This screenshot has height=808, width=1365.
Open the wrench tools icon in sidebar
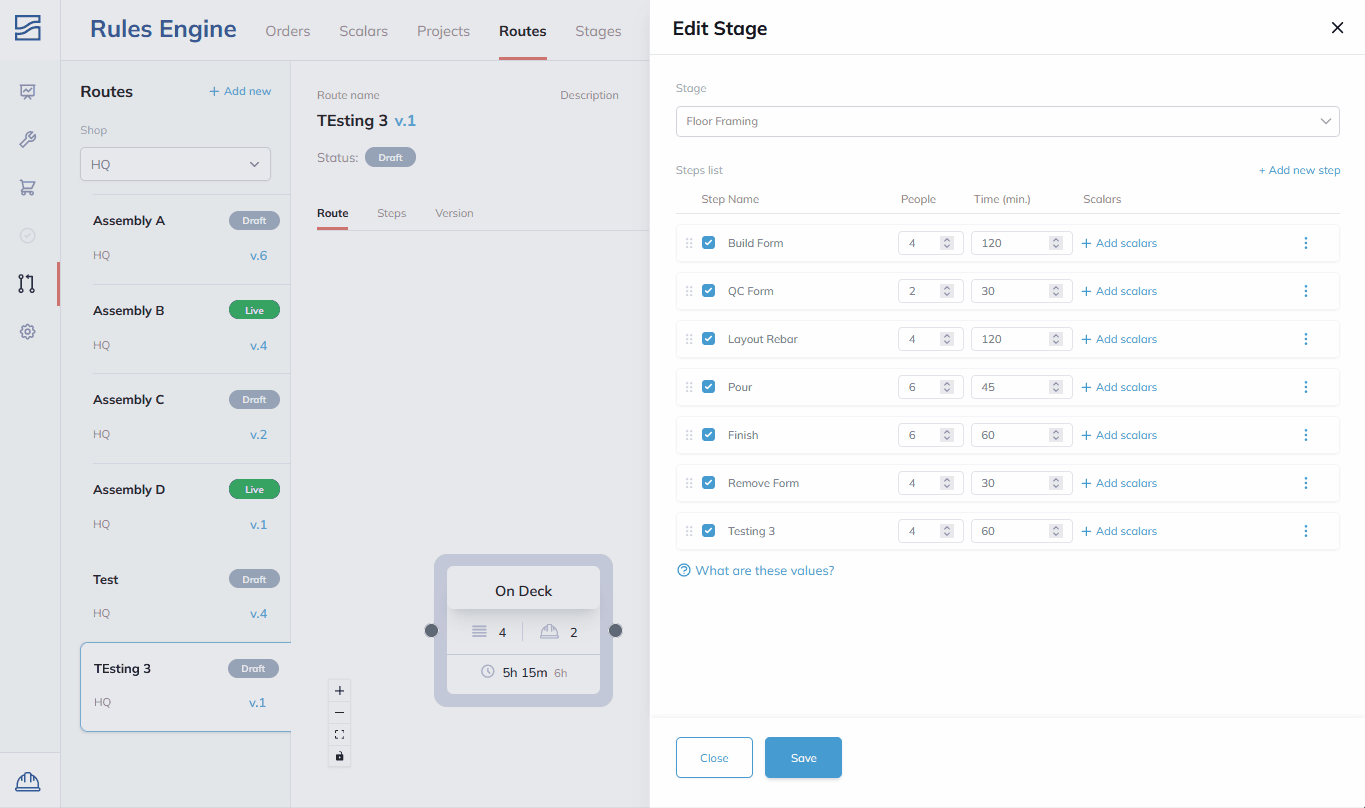click(28, 140)
